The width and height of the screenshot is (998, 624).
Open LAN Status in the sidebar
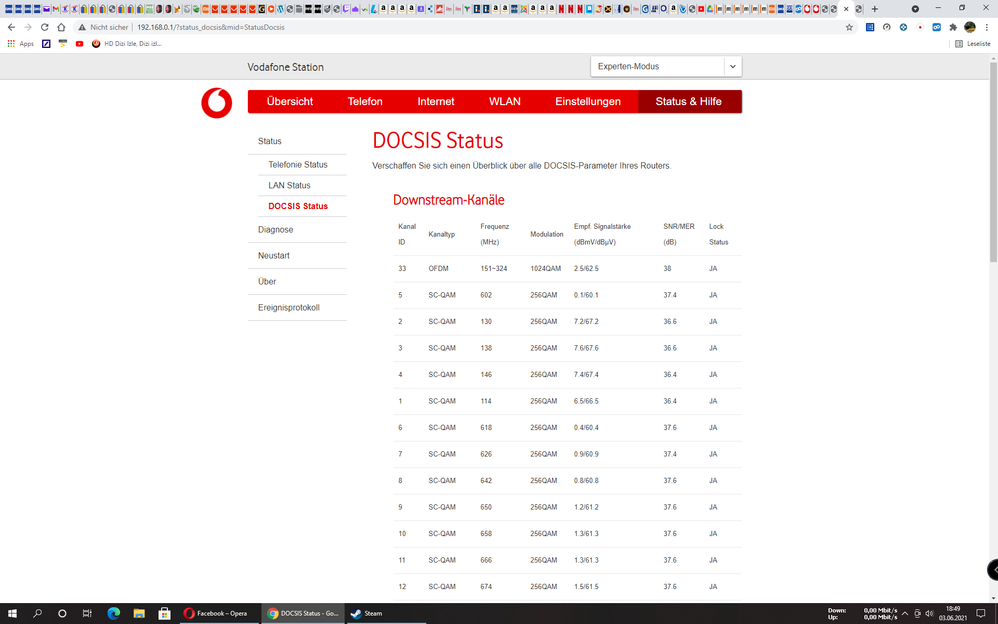point(289,185)
